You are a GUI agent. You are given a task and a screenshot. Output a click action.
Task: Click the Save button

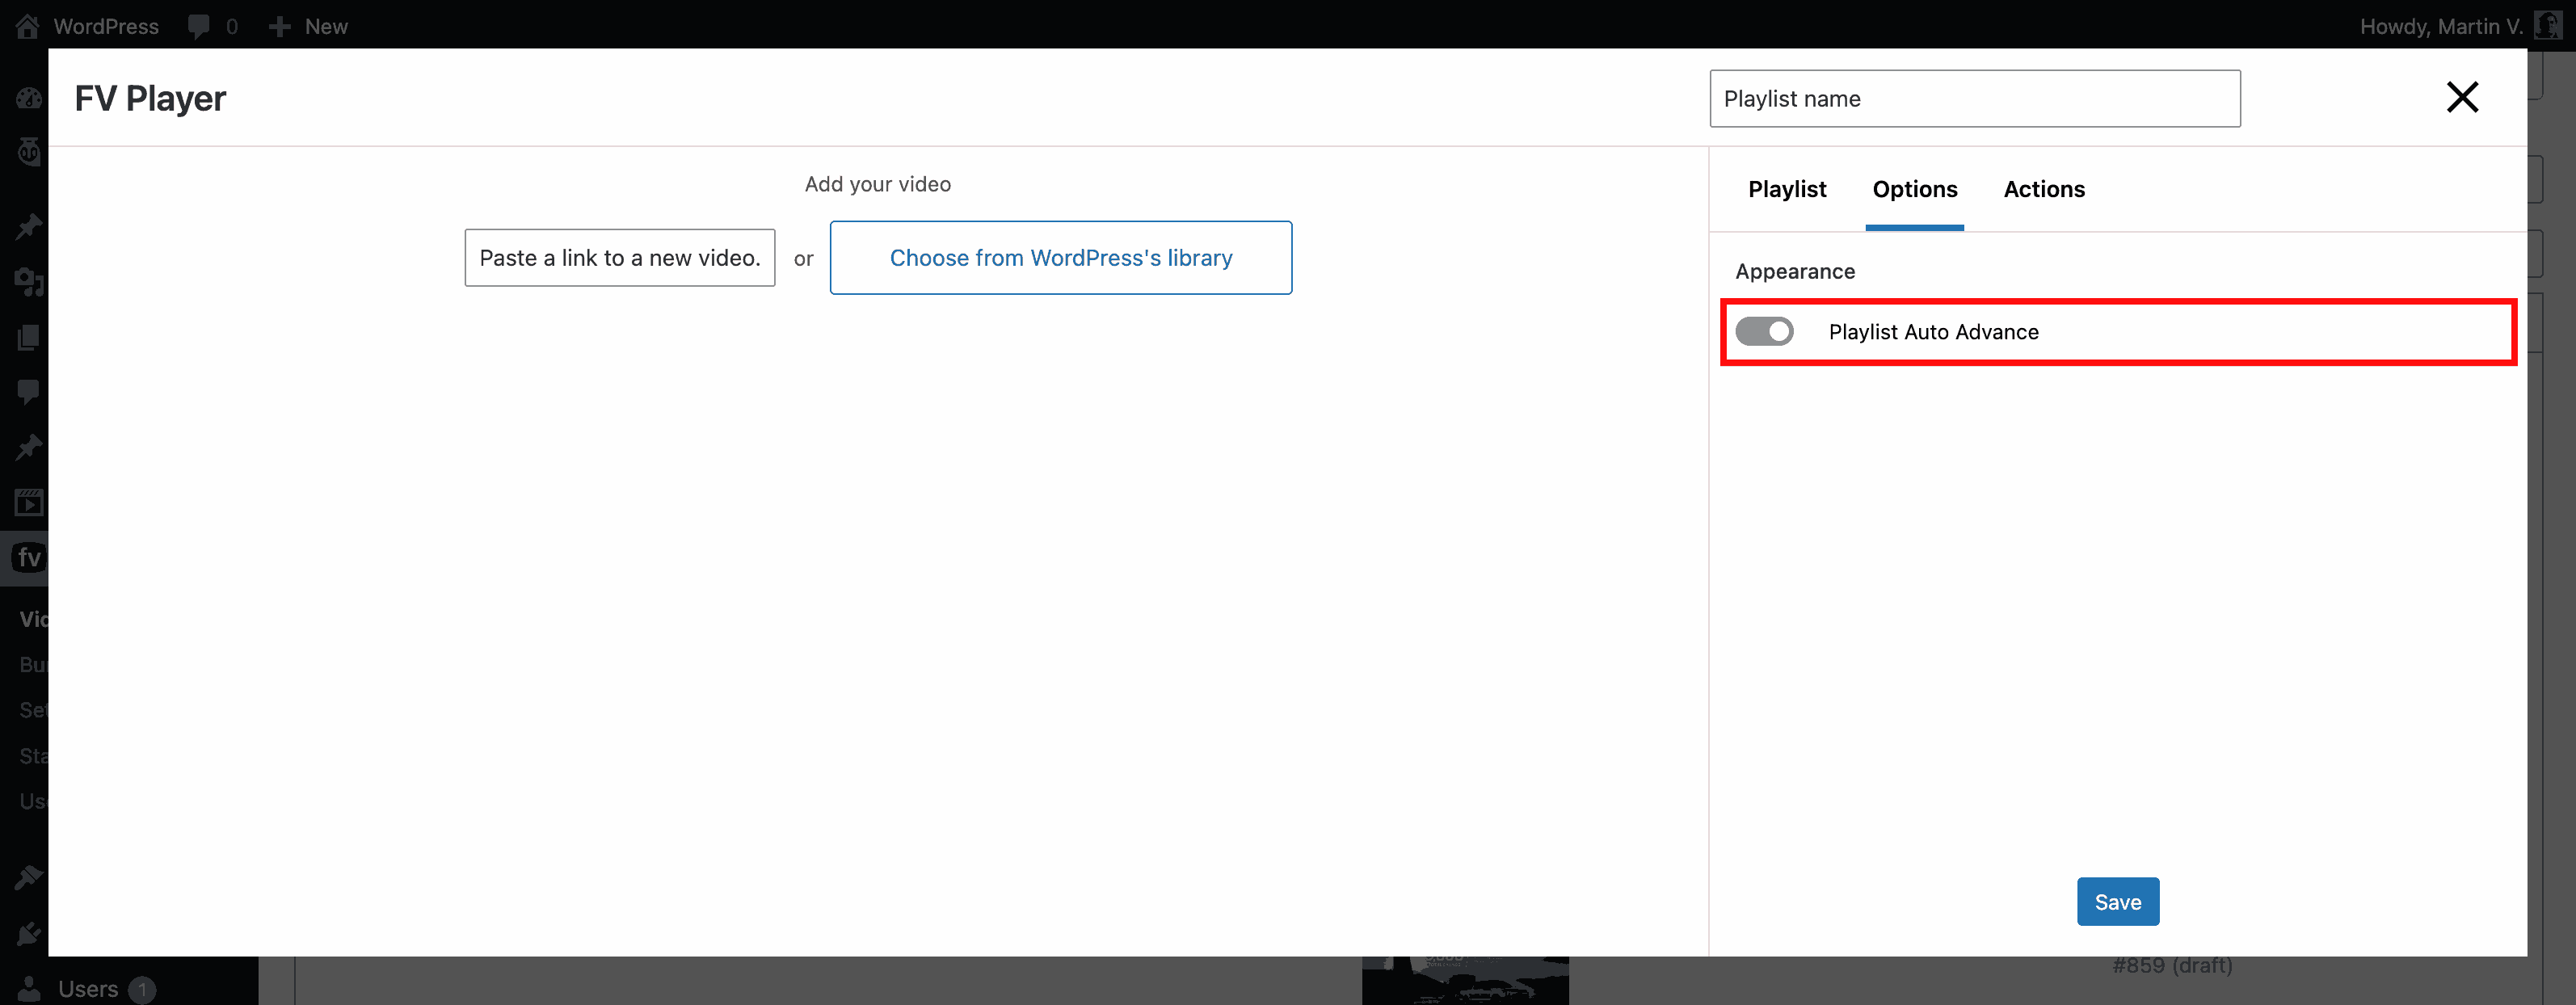2118,902
